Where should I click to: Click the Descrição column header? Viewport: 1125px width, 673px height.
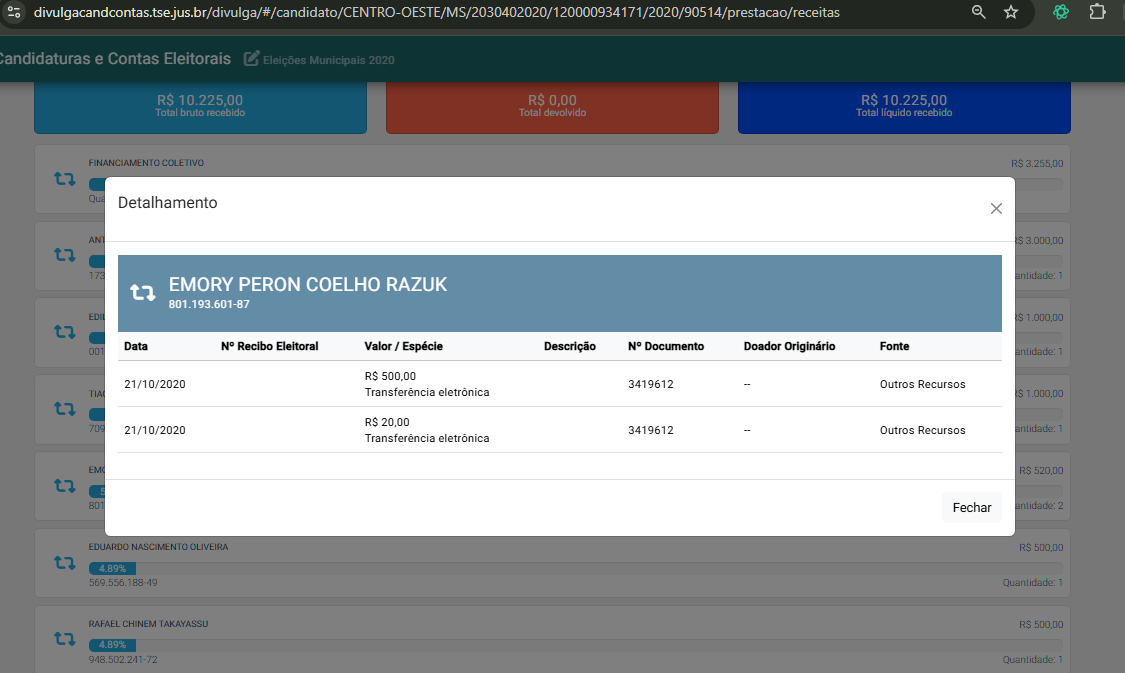(x=570, y=346)
